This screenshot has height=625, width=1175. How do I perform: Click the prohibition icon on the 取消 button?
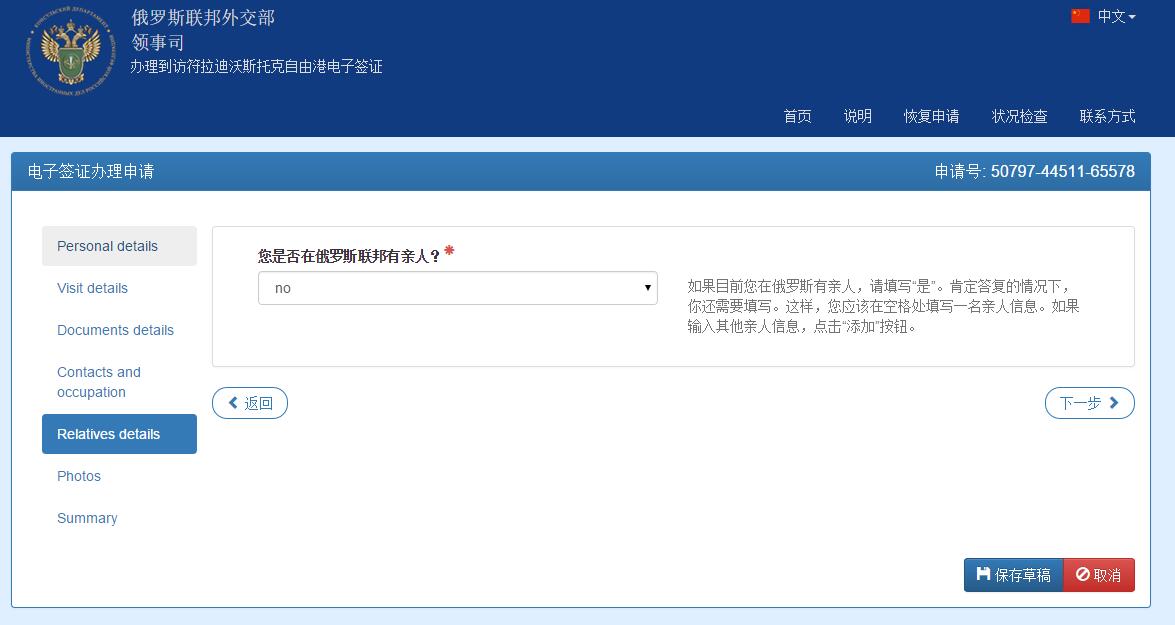point(1082,575)
